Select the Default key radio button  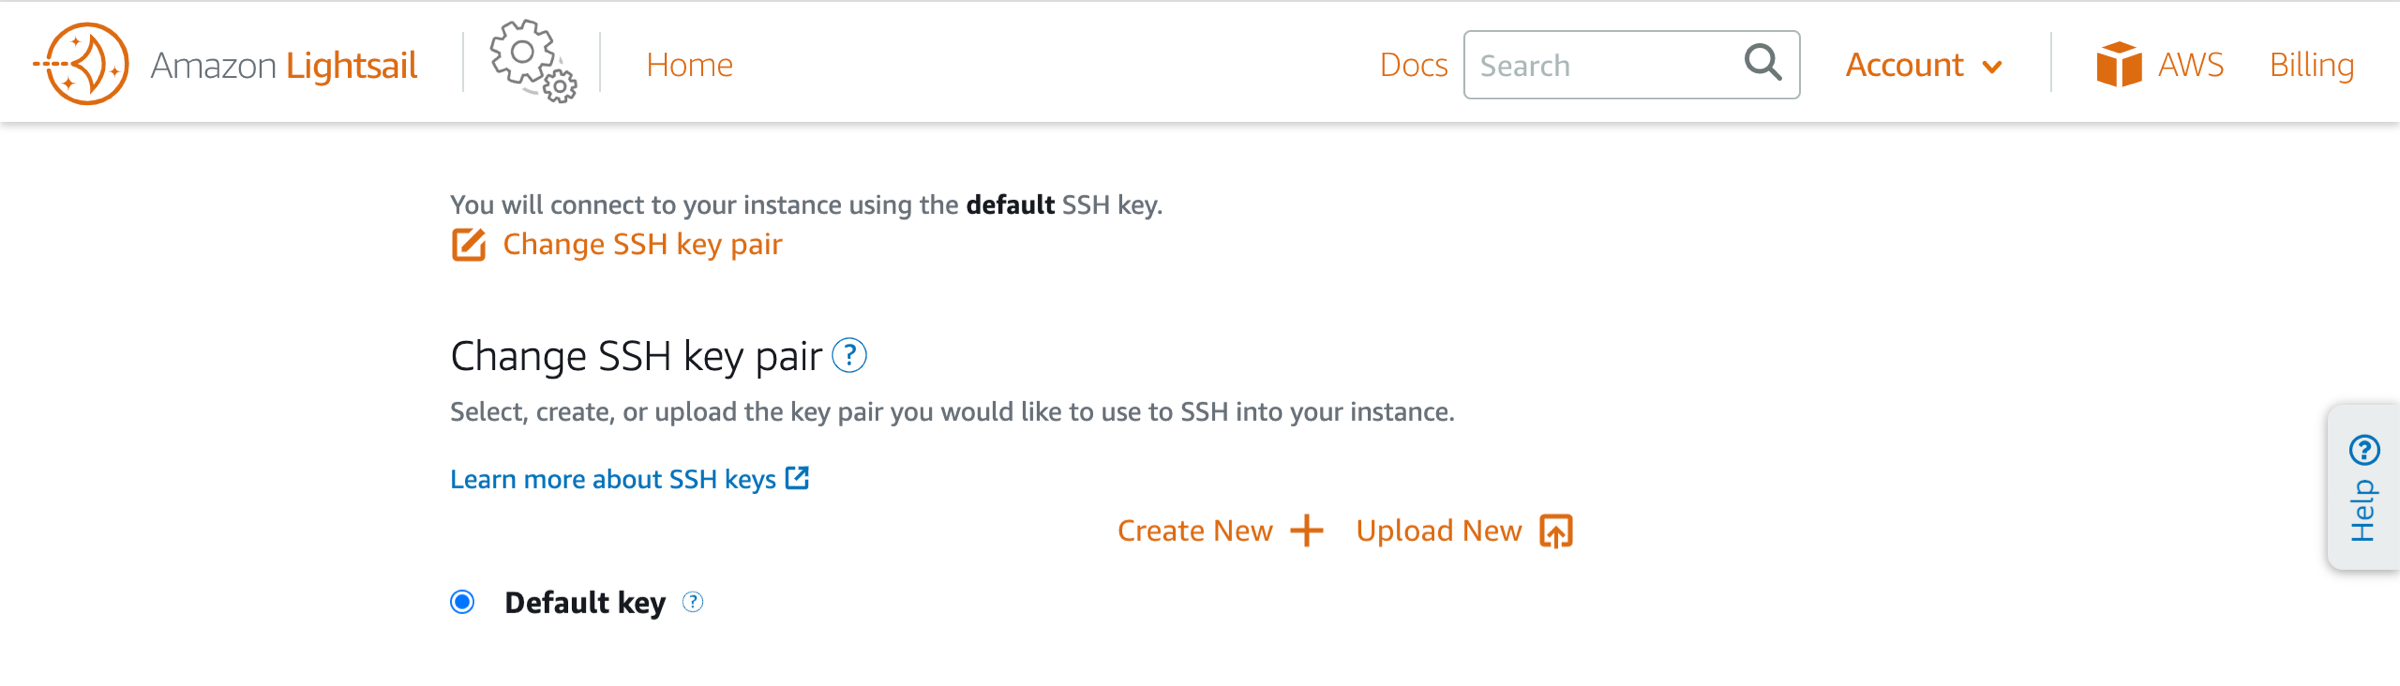point(462,602)
